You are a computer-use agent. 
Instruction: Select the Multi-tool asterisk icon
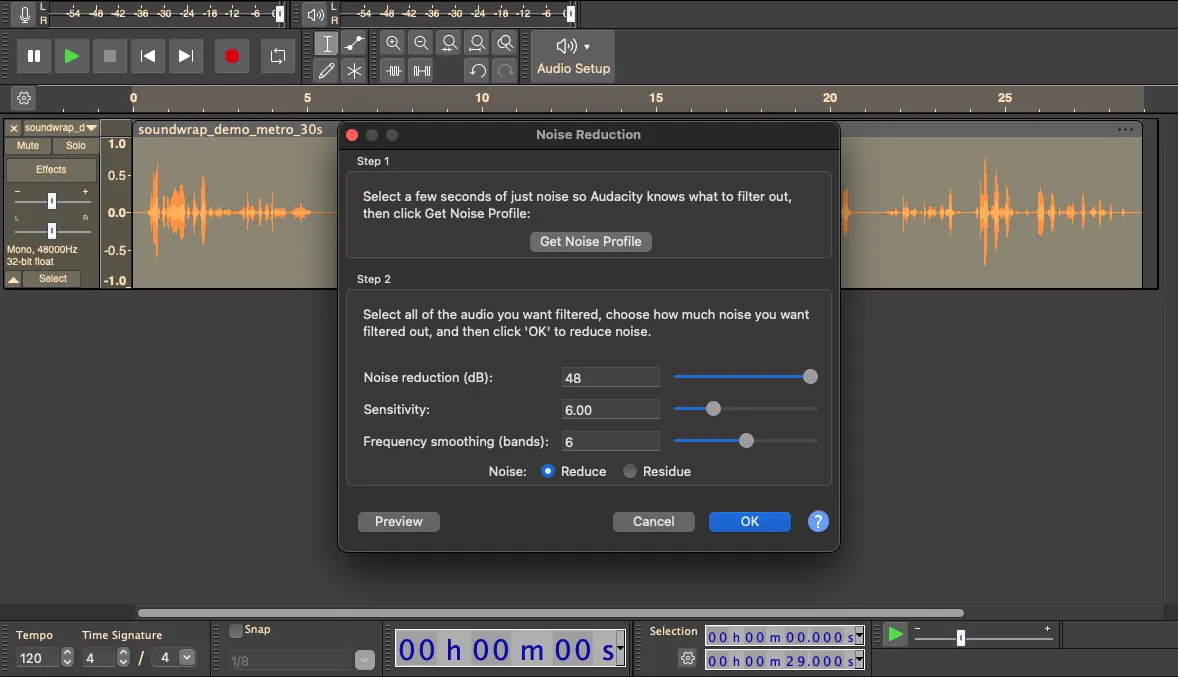pyautogui.click(x=354, y=71)
